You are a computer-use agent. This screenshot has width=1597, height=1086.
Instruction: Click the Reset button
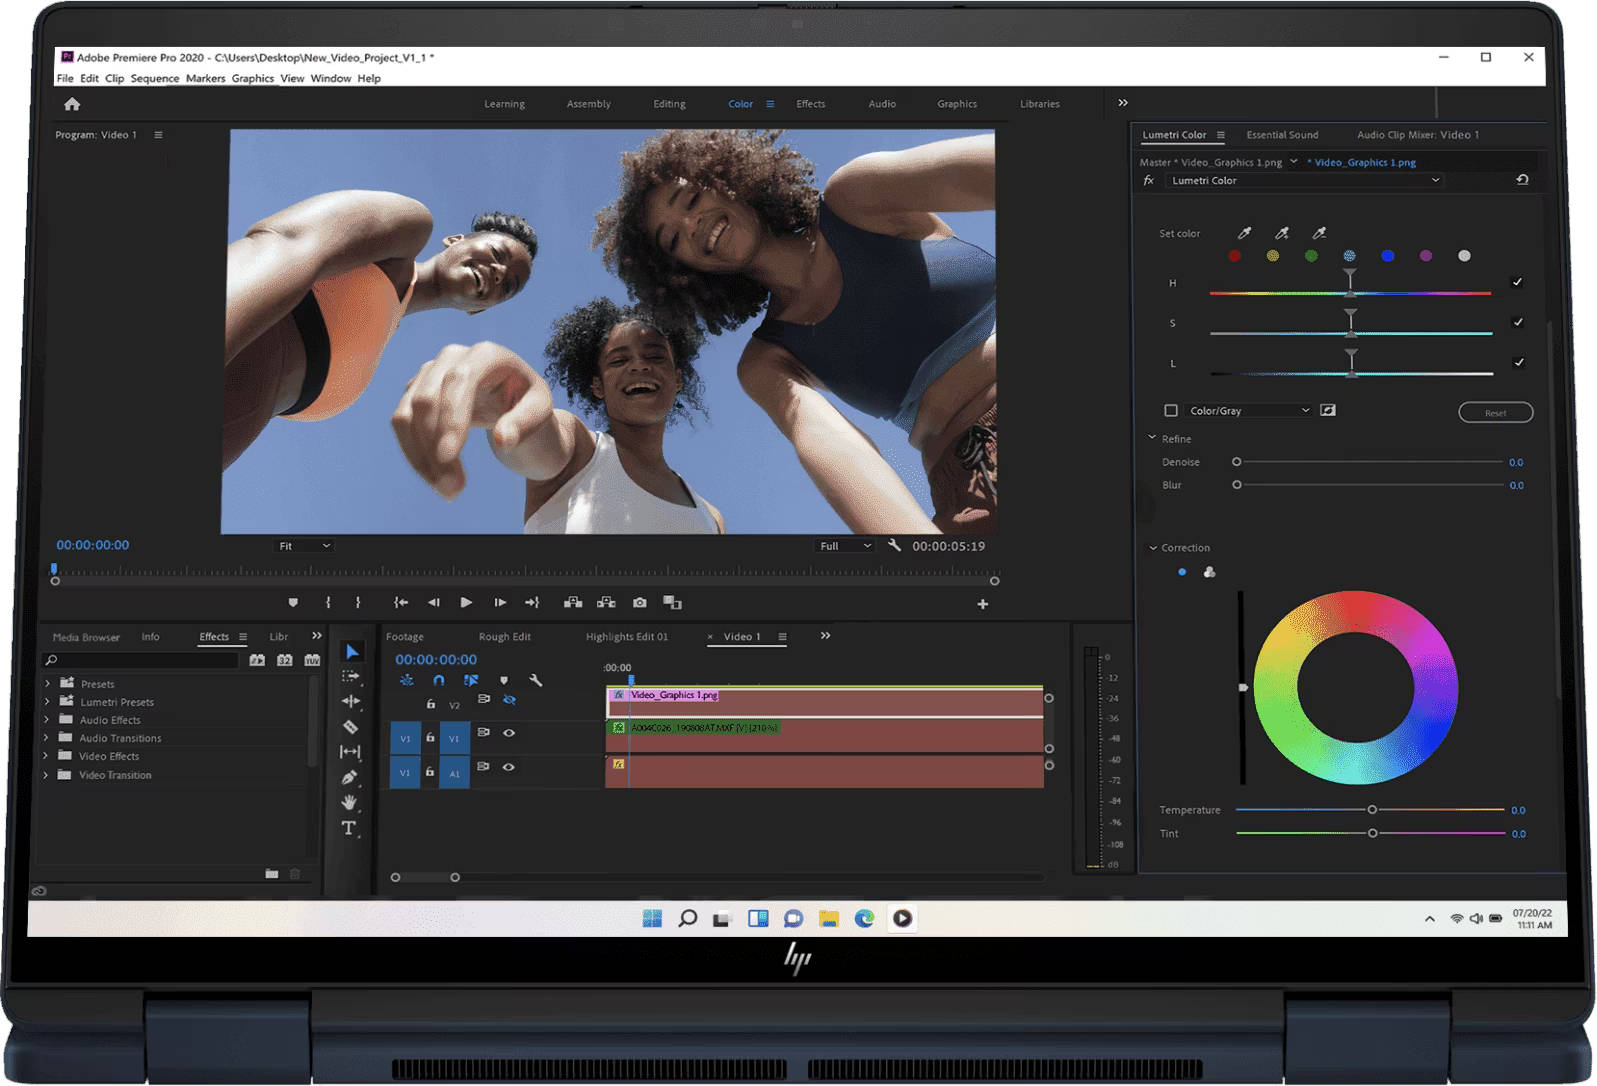pyautogui.click(x=1495, y=413)
